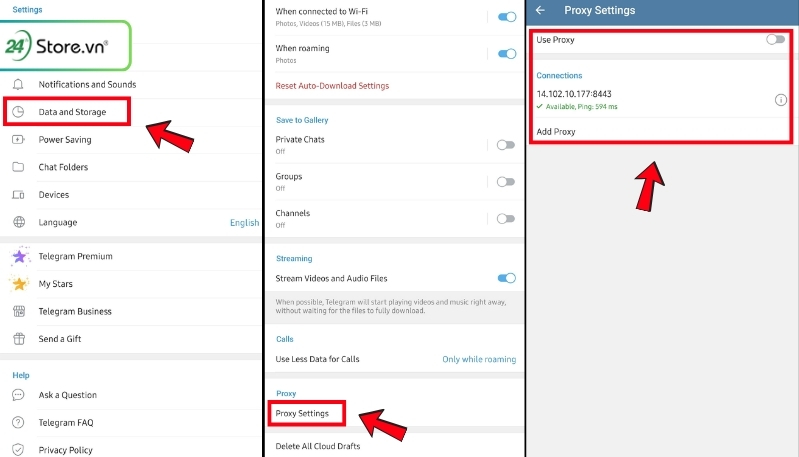Screen dimensions: 799x457
Task: Click the Ask a Question chat bubble icon
Action: pyautogui.click(x=18, y=395)
